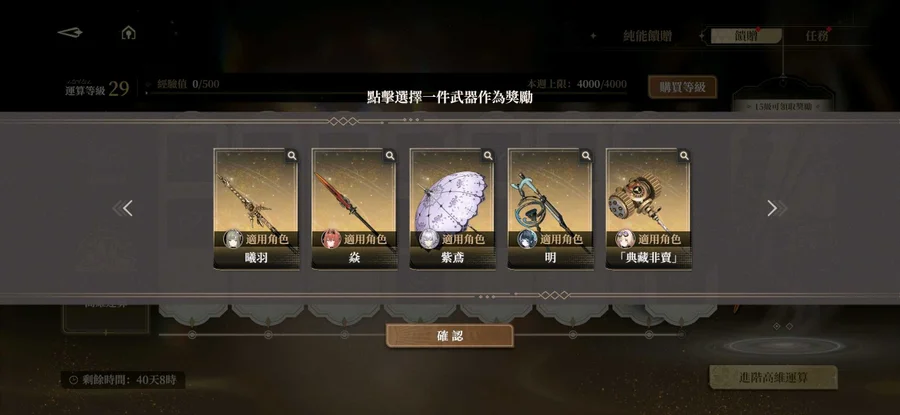Choose the 「典藏非賣」 hammer weapon card
This screenshot has height=415, width=900.
(x=649, y=209)
